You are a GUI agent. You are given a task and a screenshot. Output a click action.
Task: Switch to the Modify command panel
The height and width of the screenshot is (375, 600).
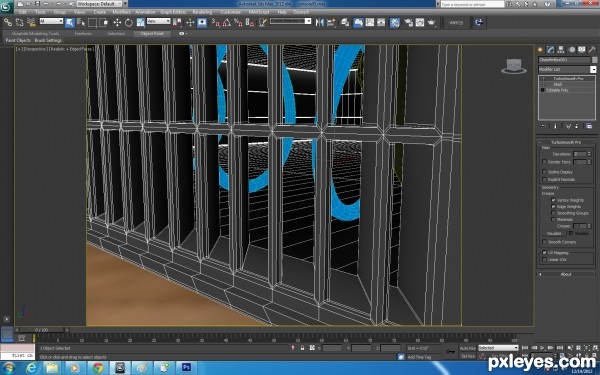[x=550, y=50]
